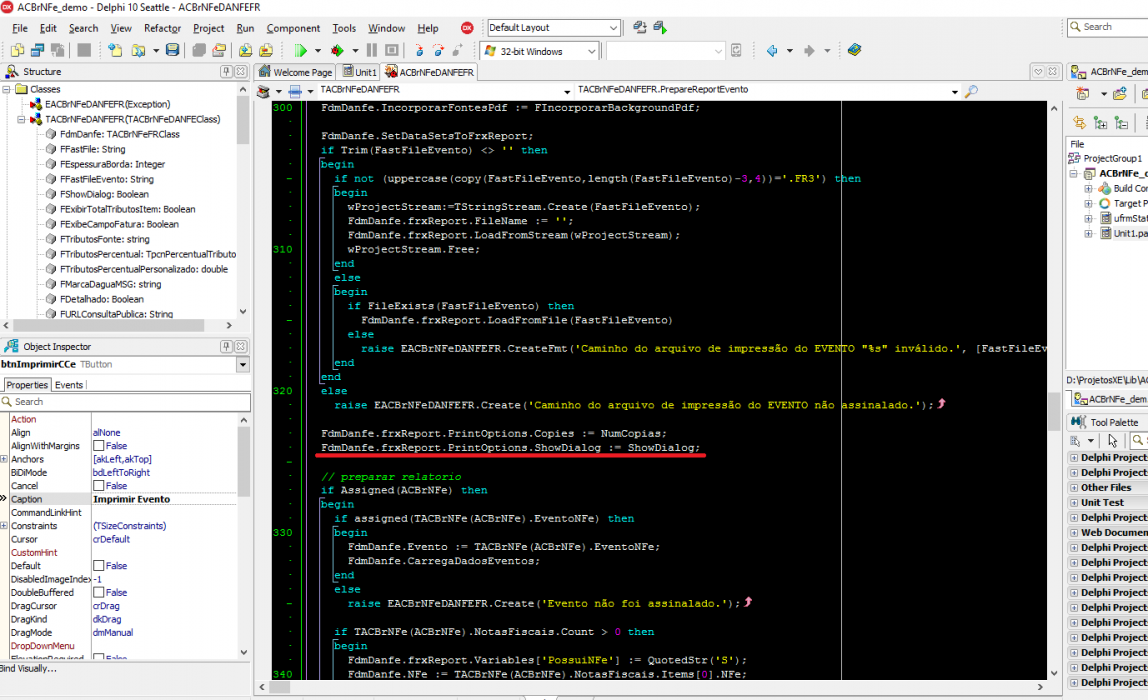Click the Save disk icon in toolbar
This screenshot has height=700, width=1148.
point(172,51)
